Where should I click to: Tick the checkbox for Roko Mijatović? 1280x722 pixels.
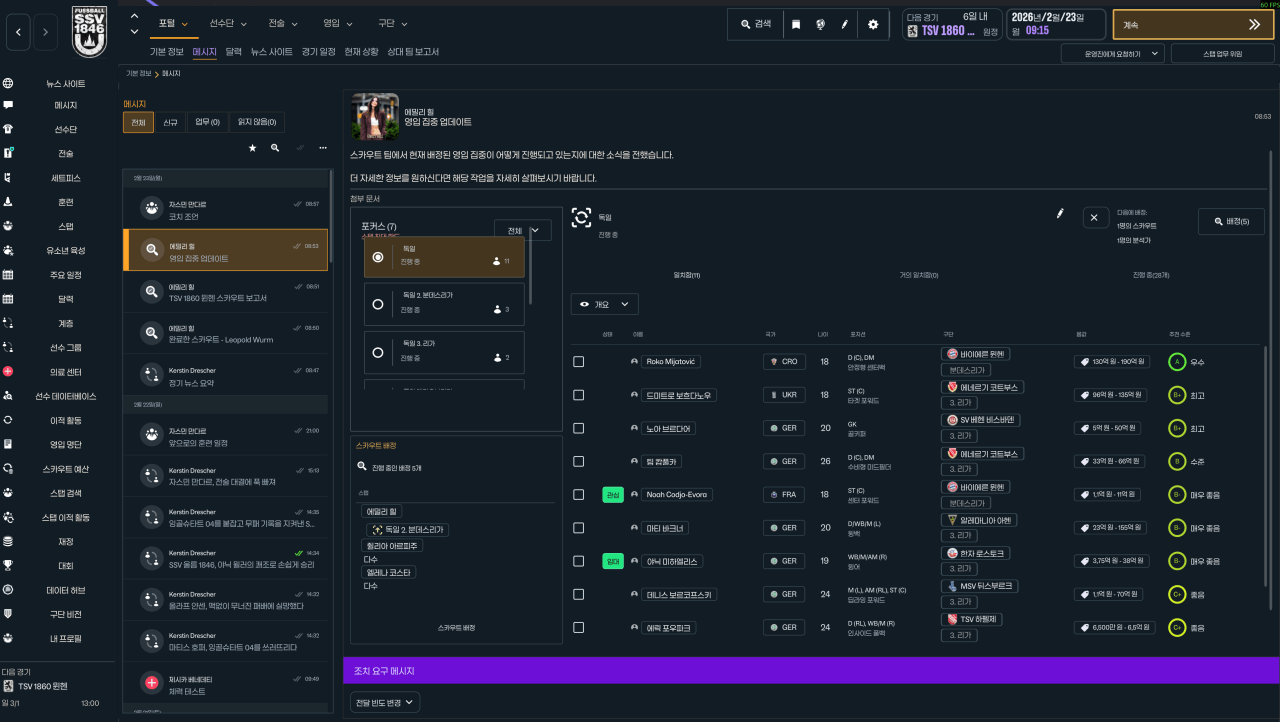coord(578,361)
